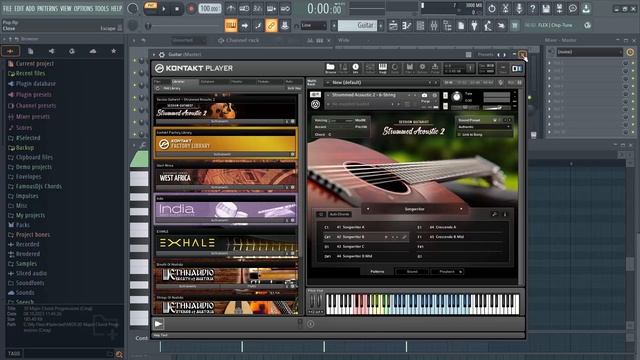Image resolution: width=640 pixels, height=360 pixels.
Task: Click FL Studio play button
Action: [164, 9]
